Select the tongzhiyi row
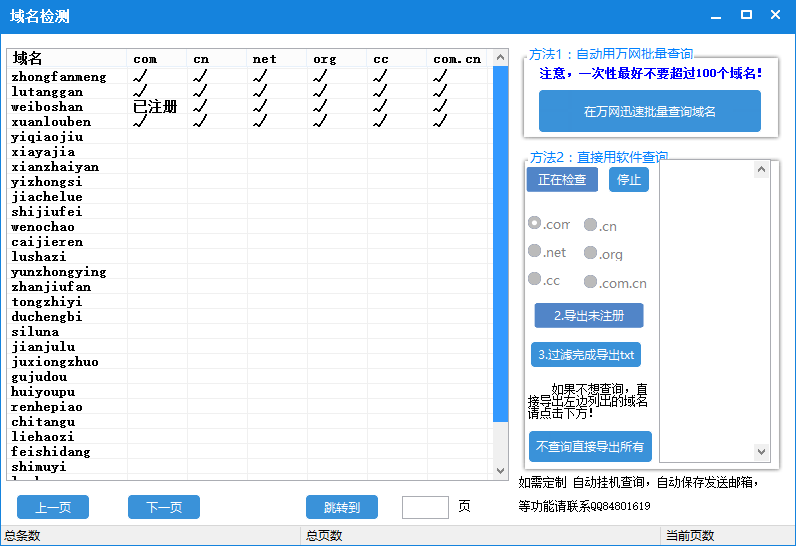796x546 pixels. click(249, 301)
